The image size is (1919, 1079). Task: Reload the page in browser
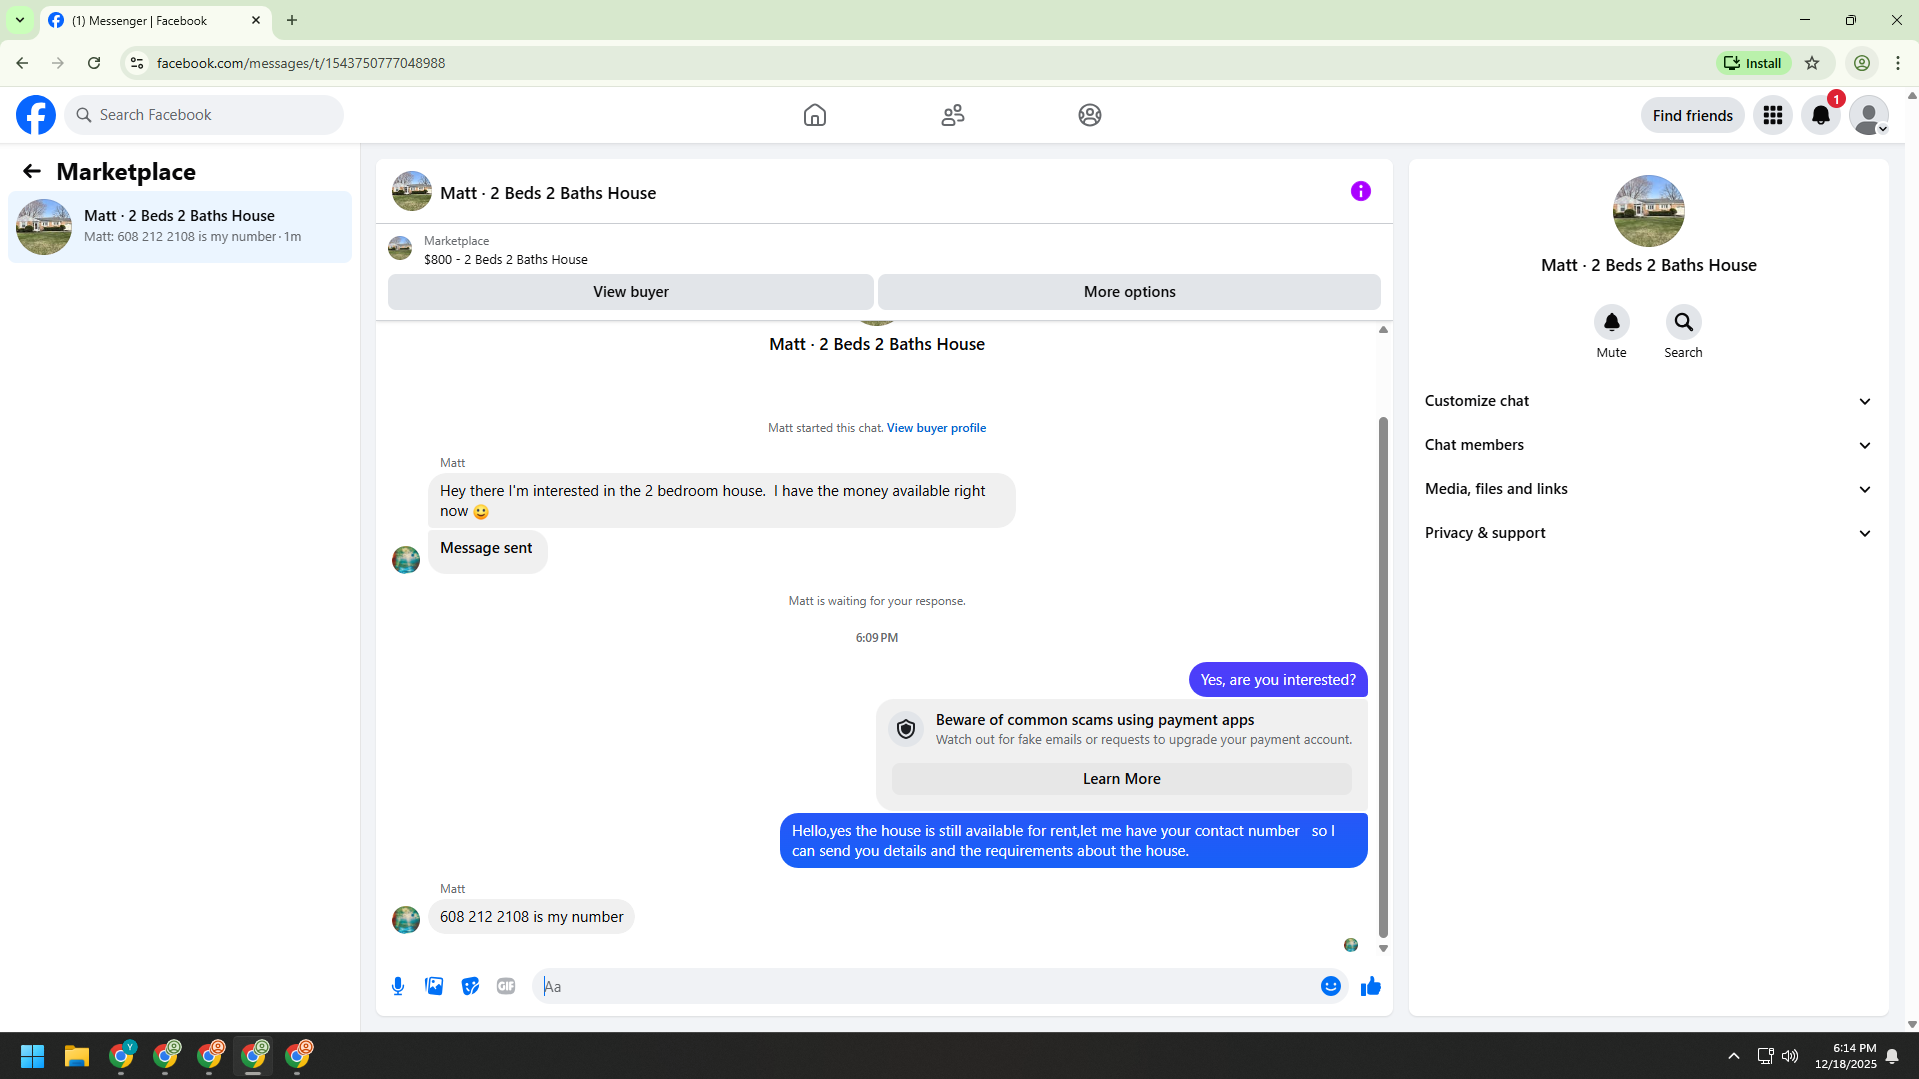[x=94, y=63]
